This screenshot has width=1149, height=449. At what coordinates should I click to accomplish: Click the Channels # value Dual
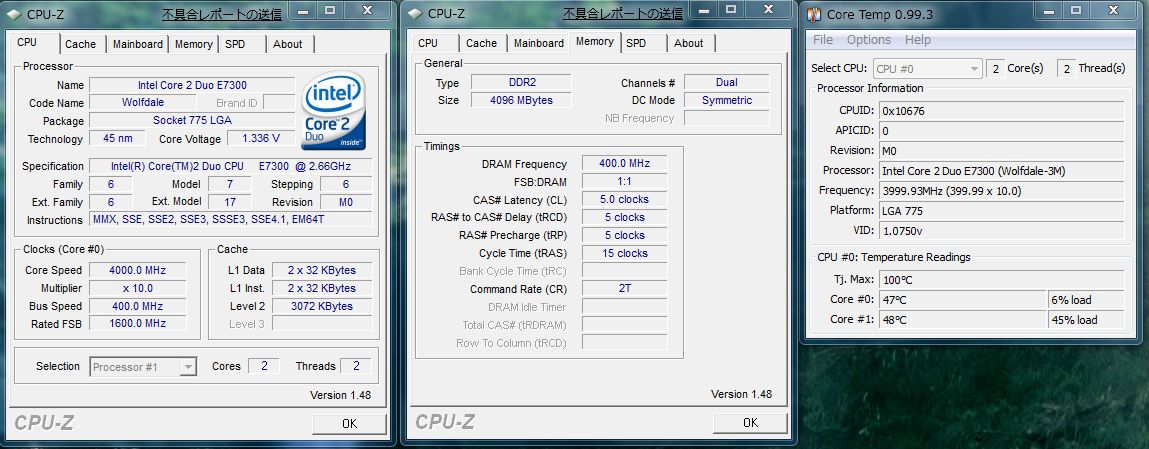pos(727,83)
